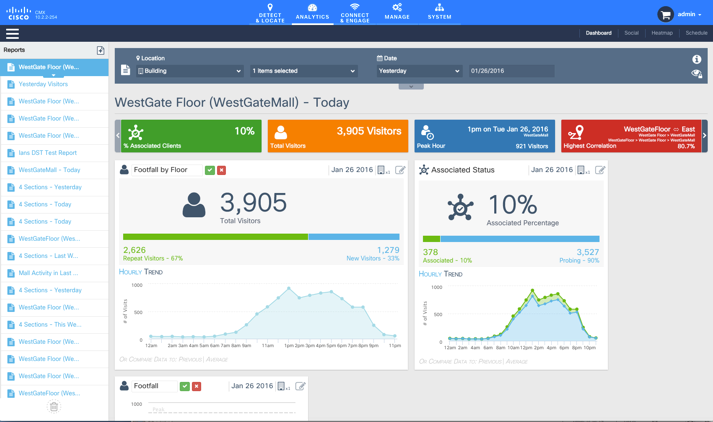Click the blue Peak Hour tile
713x422 pixels.
pyautogui.click(x=484, y=136)
